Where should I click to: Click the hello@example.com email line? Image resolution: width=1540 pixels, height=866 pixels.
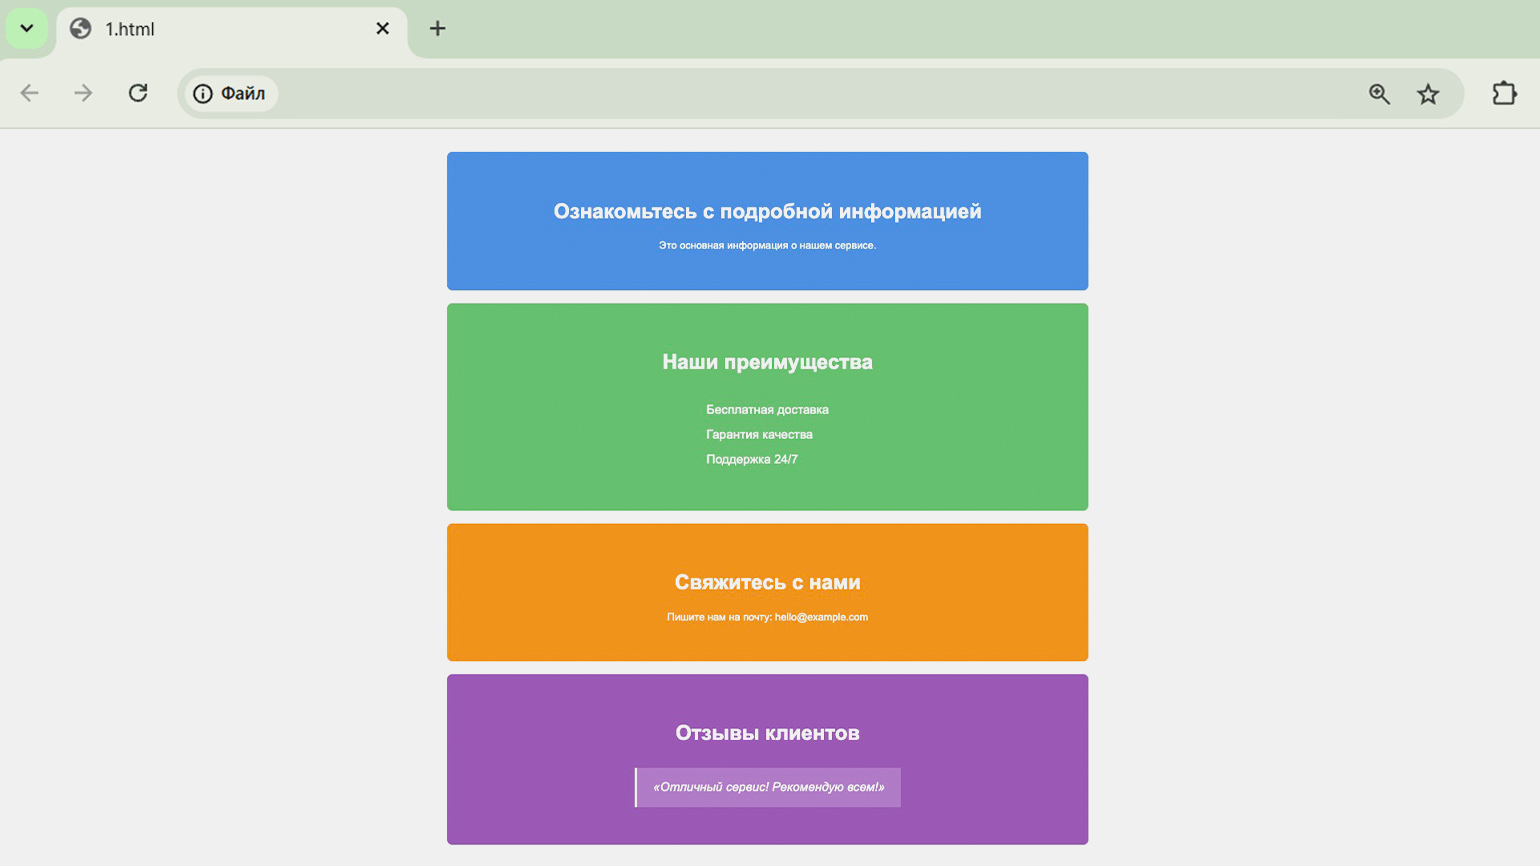[x=767, y=617]
